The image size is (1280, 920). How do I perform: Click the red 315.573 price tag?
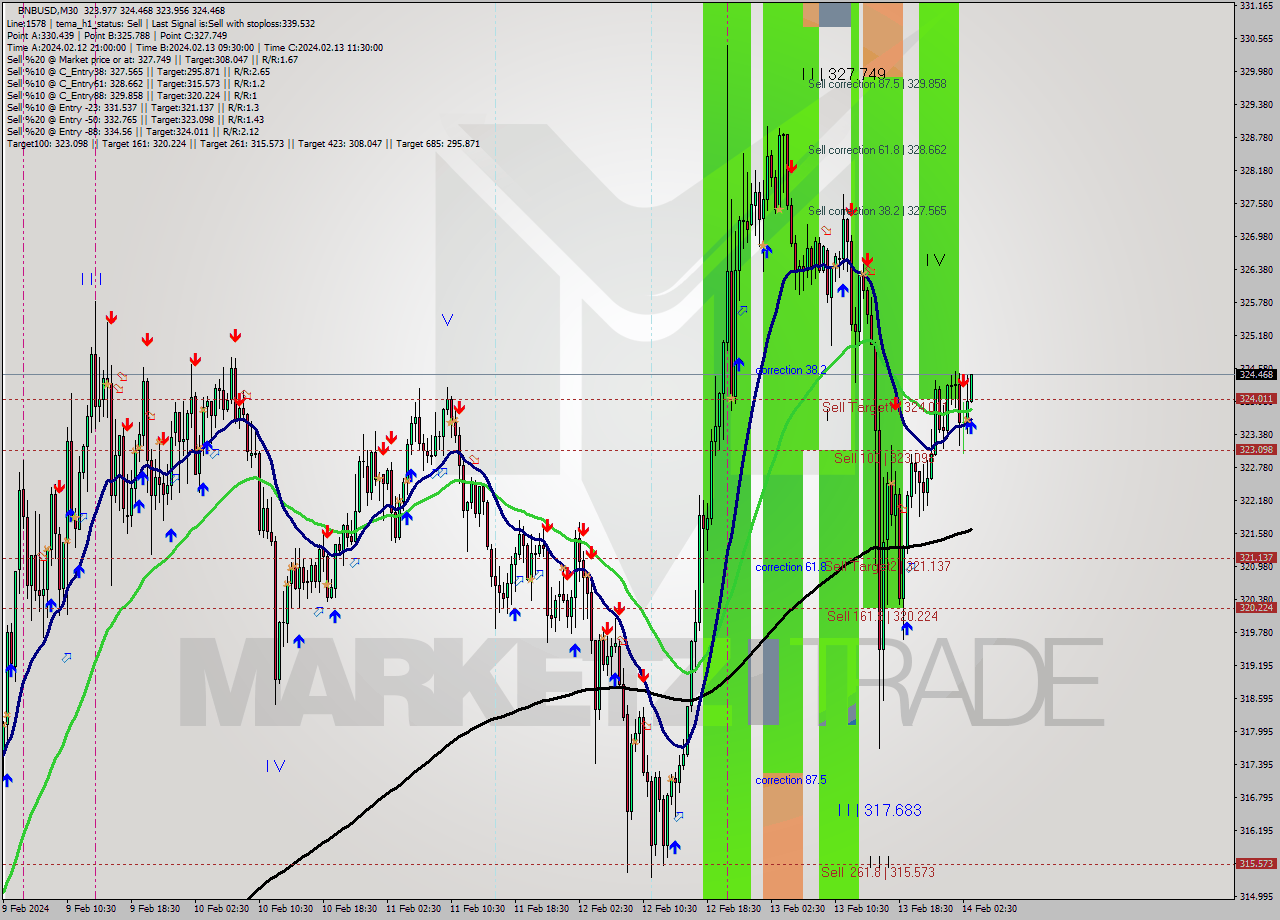pos(1256,864)
